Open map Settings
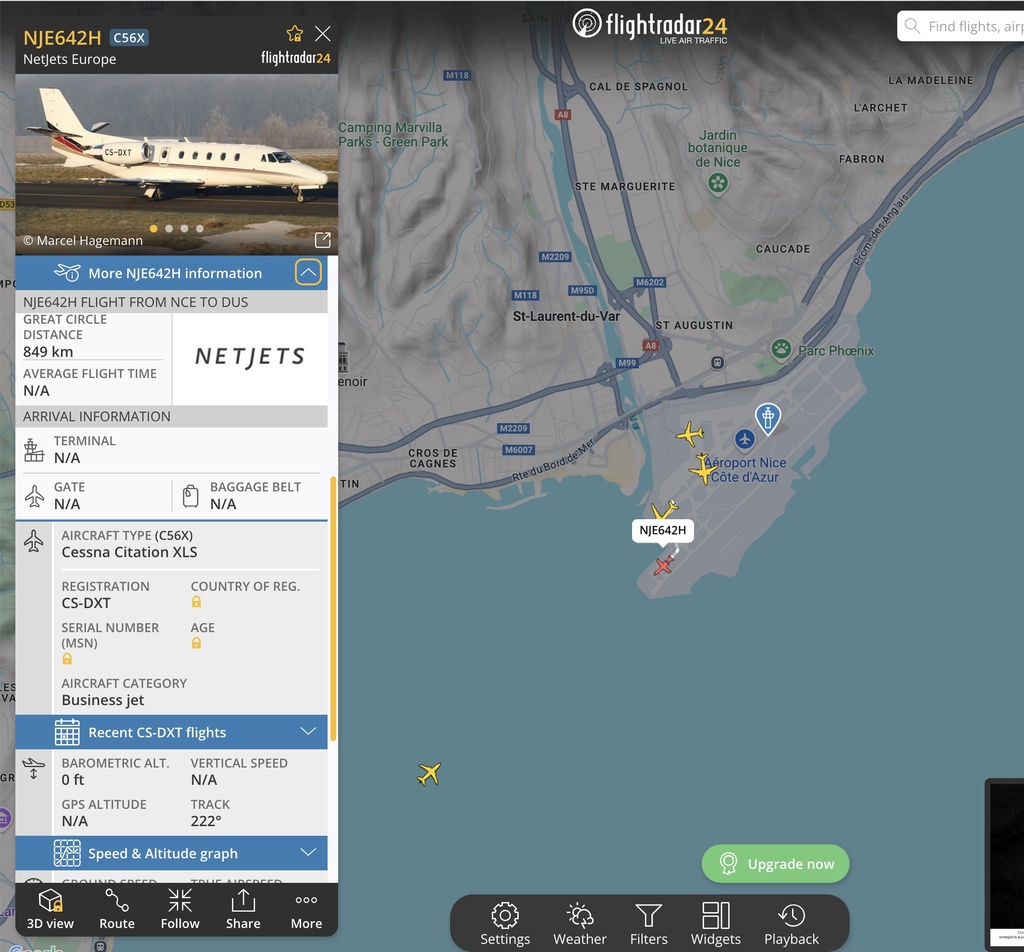The width and height of the screenshot is (1024, 952). (x=505, y=924)
